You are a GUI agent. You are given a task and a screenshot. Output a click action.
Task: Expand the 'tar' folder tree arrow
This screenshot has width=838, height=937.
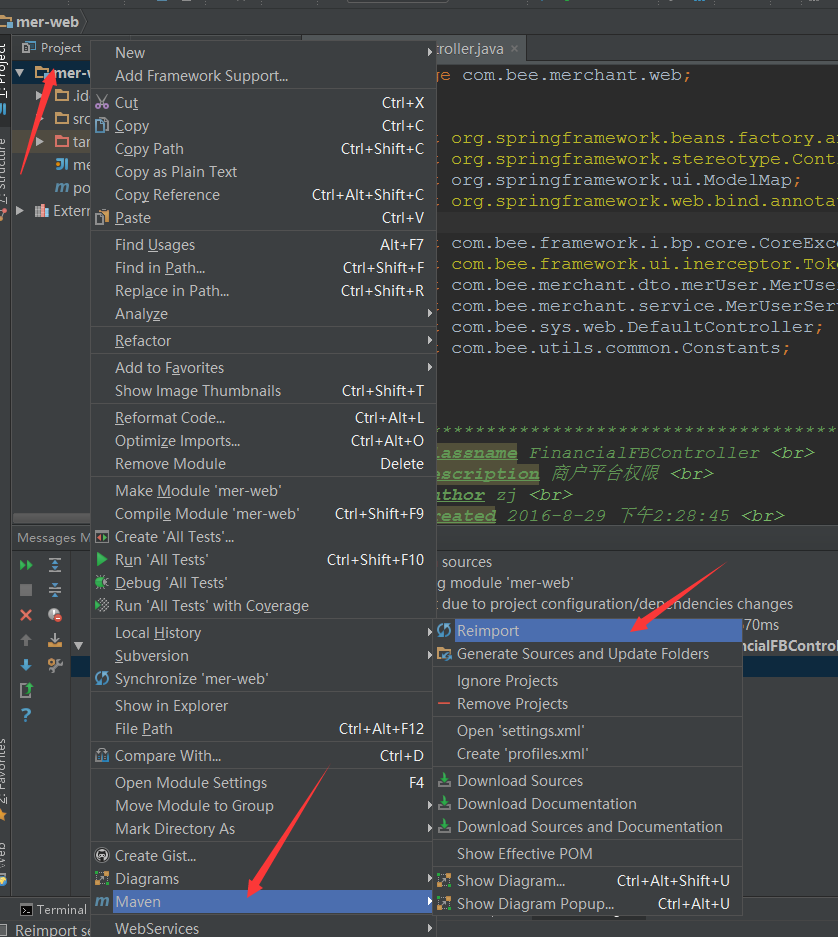(39, 142)
